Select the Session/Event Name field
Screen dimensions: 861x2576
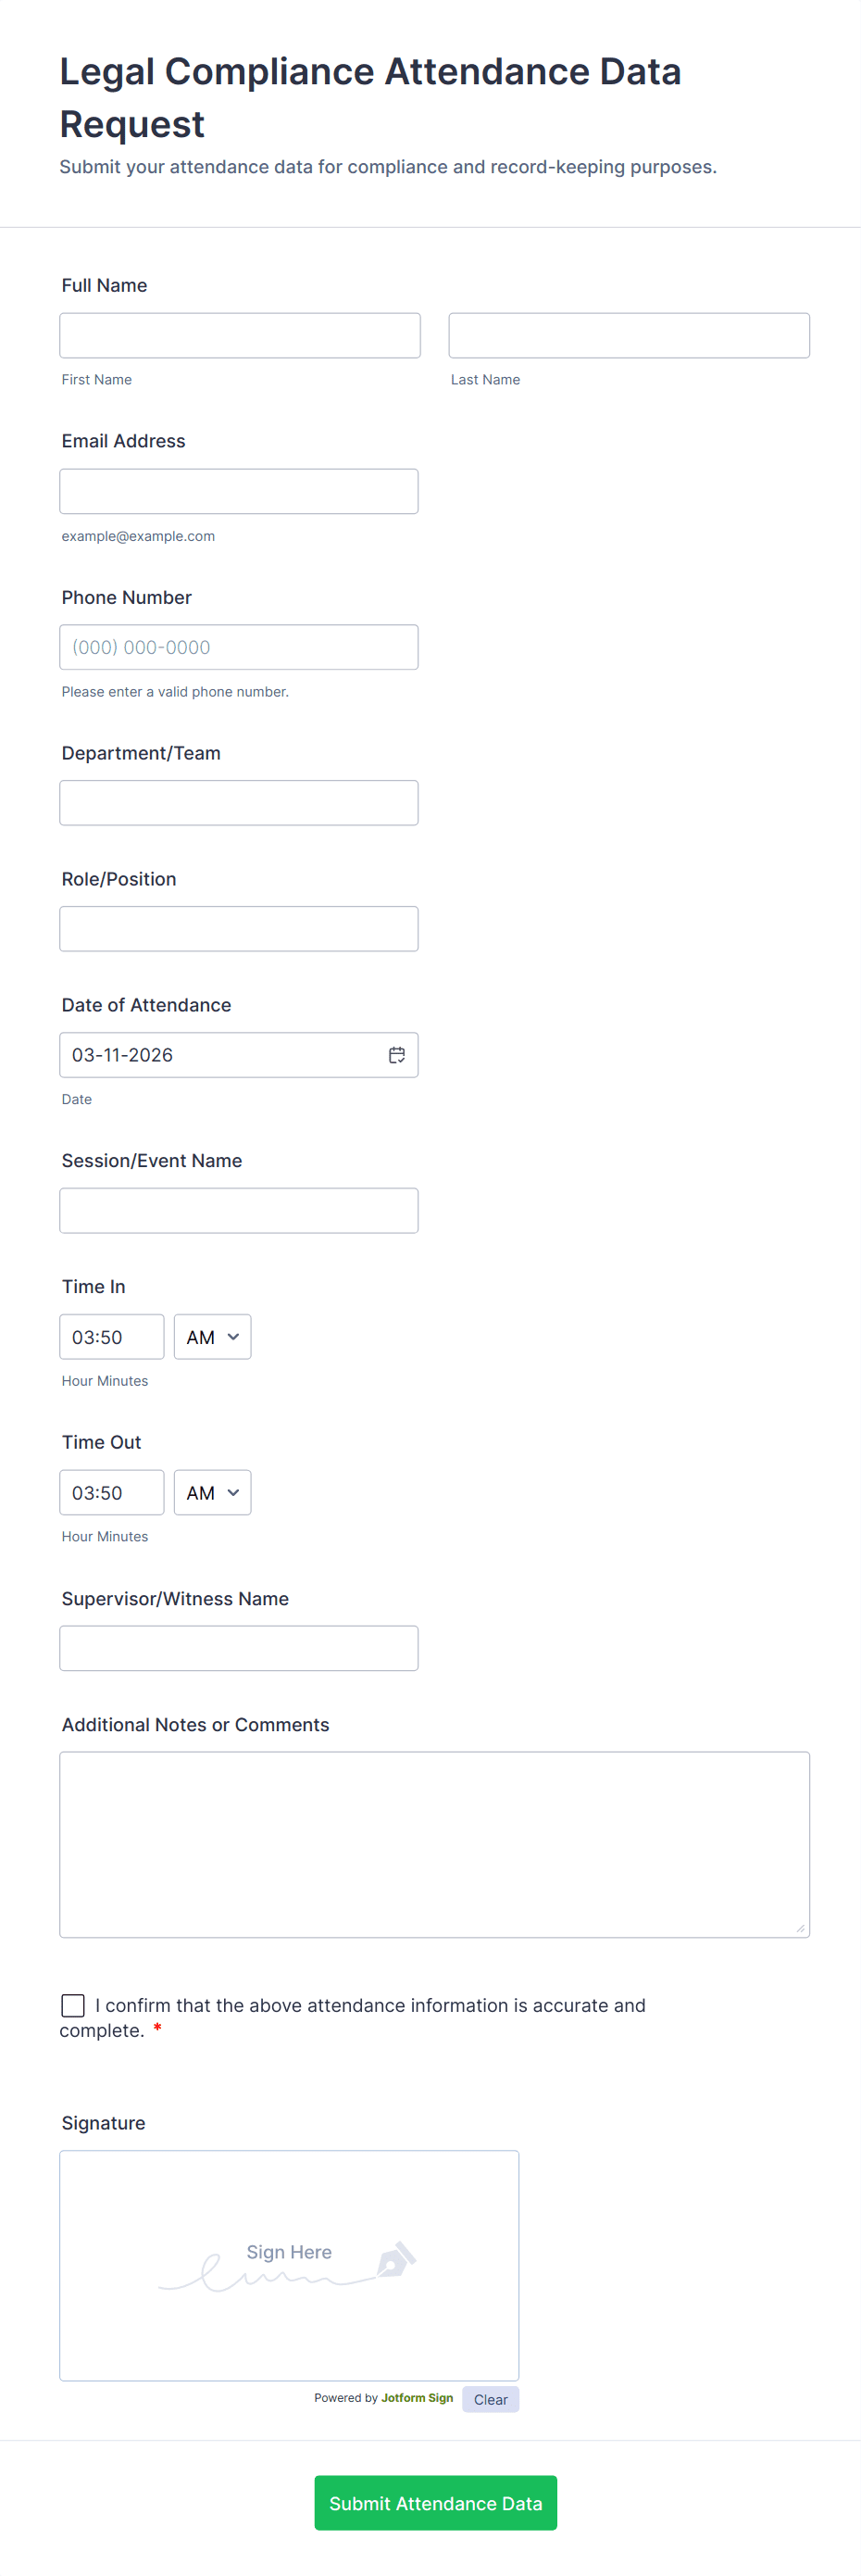click(x=239, y=1211)
